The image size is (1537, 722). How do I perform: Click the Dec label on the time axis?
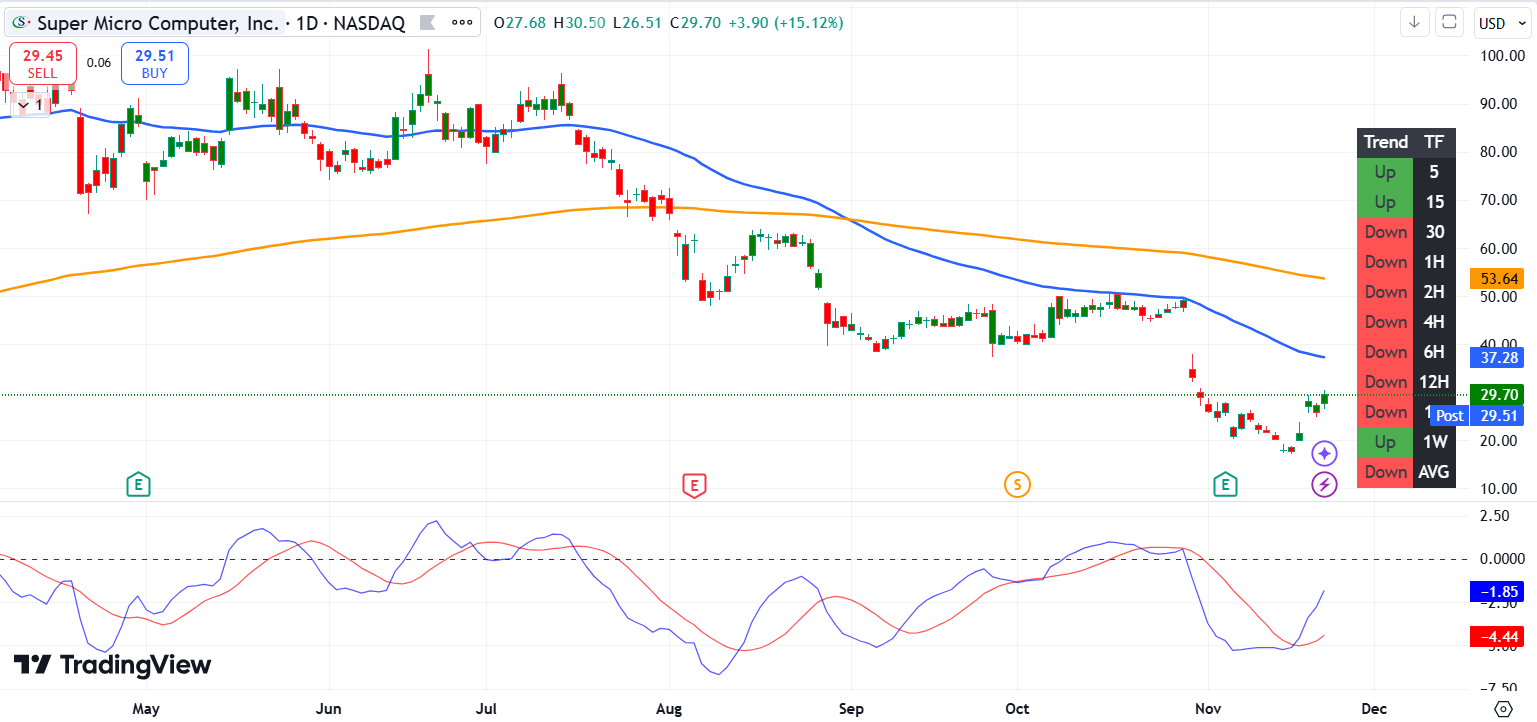(1374, 709)
